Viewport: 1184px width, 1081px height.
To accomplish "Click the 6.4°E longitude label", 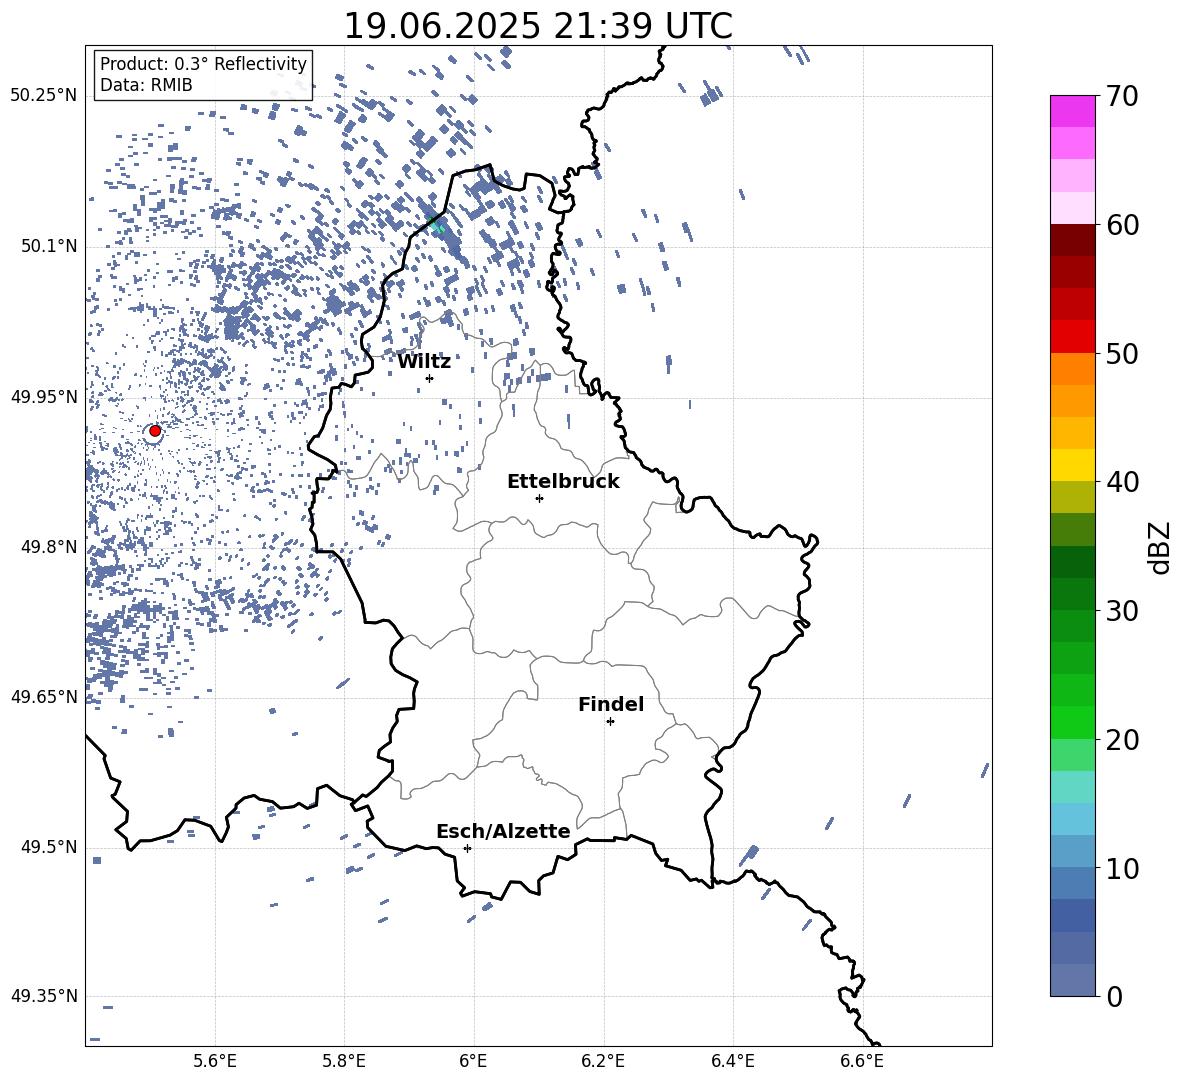I will pos(732,1061).
